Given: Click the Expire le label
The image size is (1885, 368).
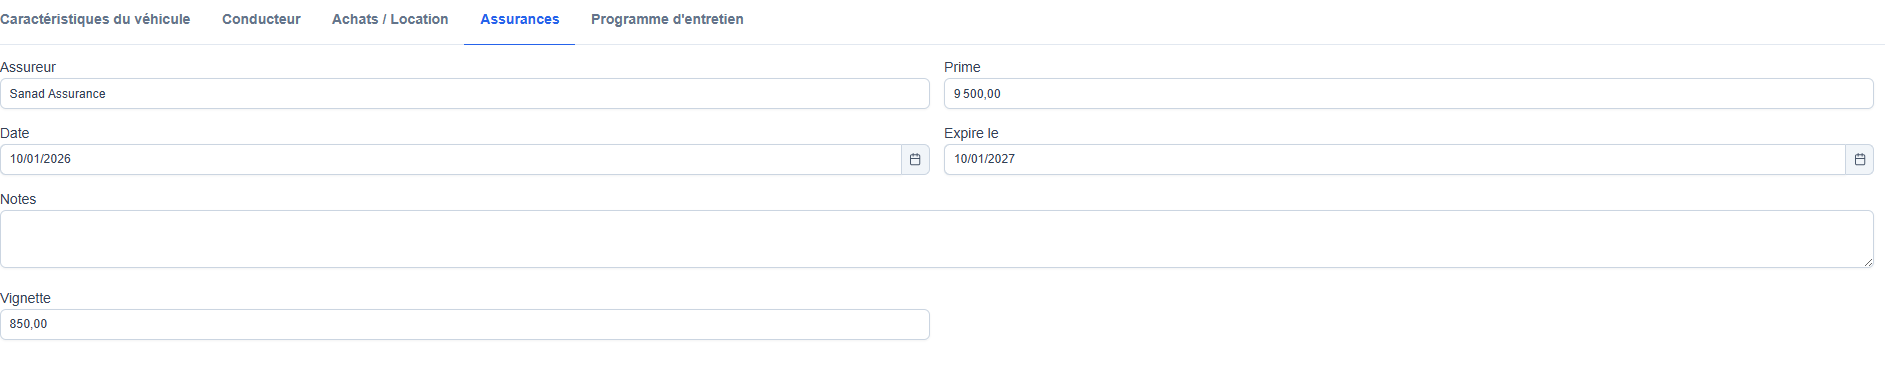Looking at the screenshot, I should [971, 133].
